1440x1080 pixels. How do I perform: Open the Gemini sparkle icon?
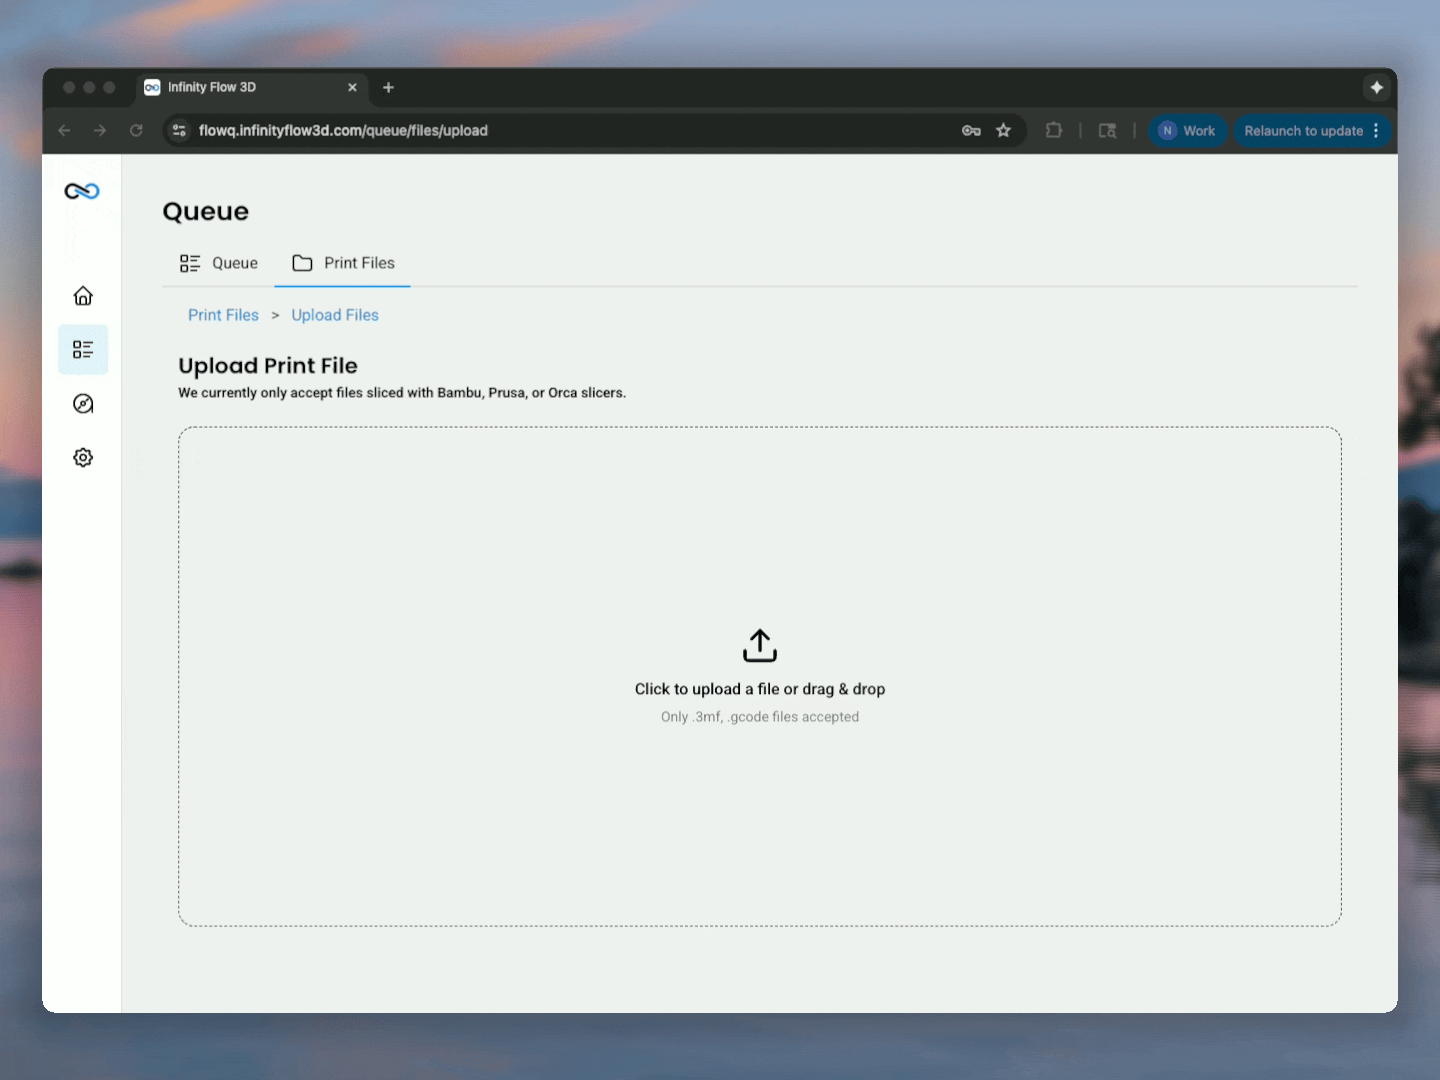pyautogui.click(x=1377, y=88)
